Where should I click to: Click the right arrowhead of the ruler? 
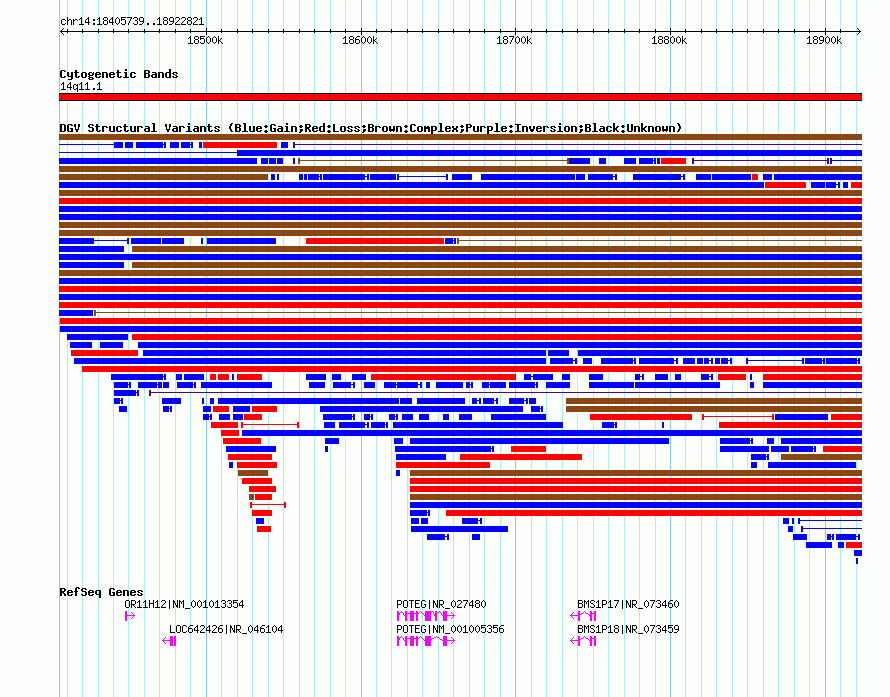pyautogui.click(x=859, y=32)
